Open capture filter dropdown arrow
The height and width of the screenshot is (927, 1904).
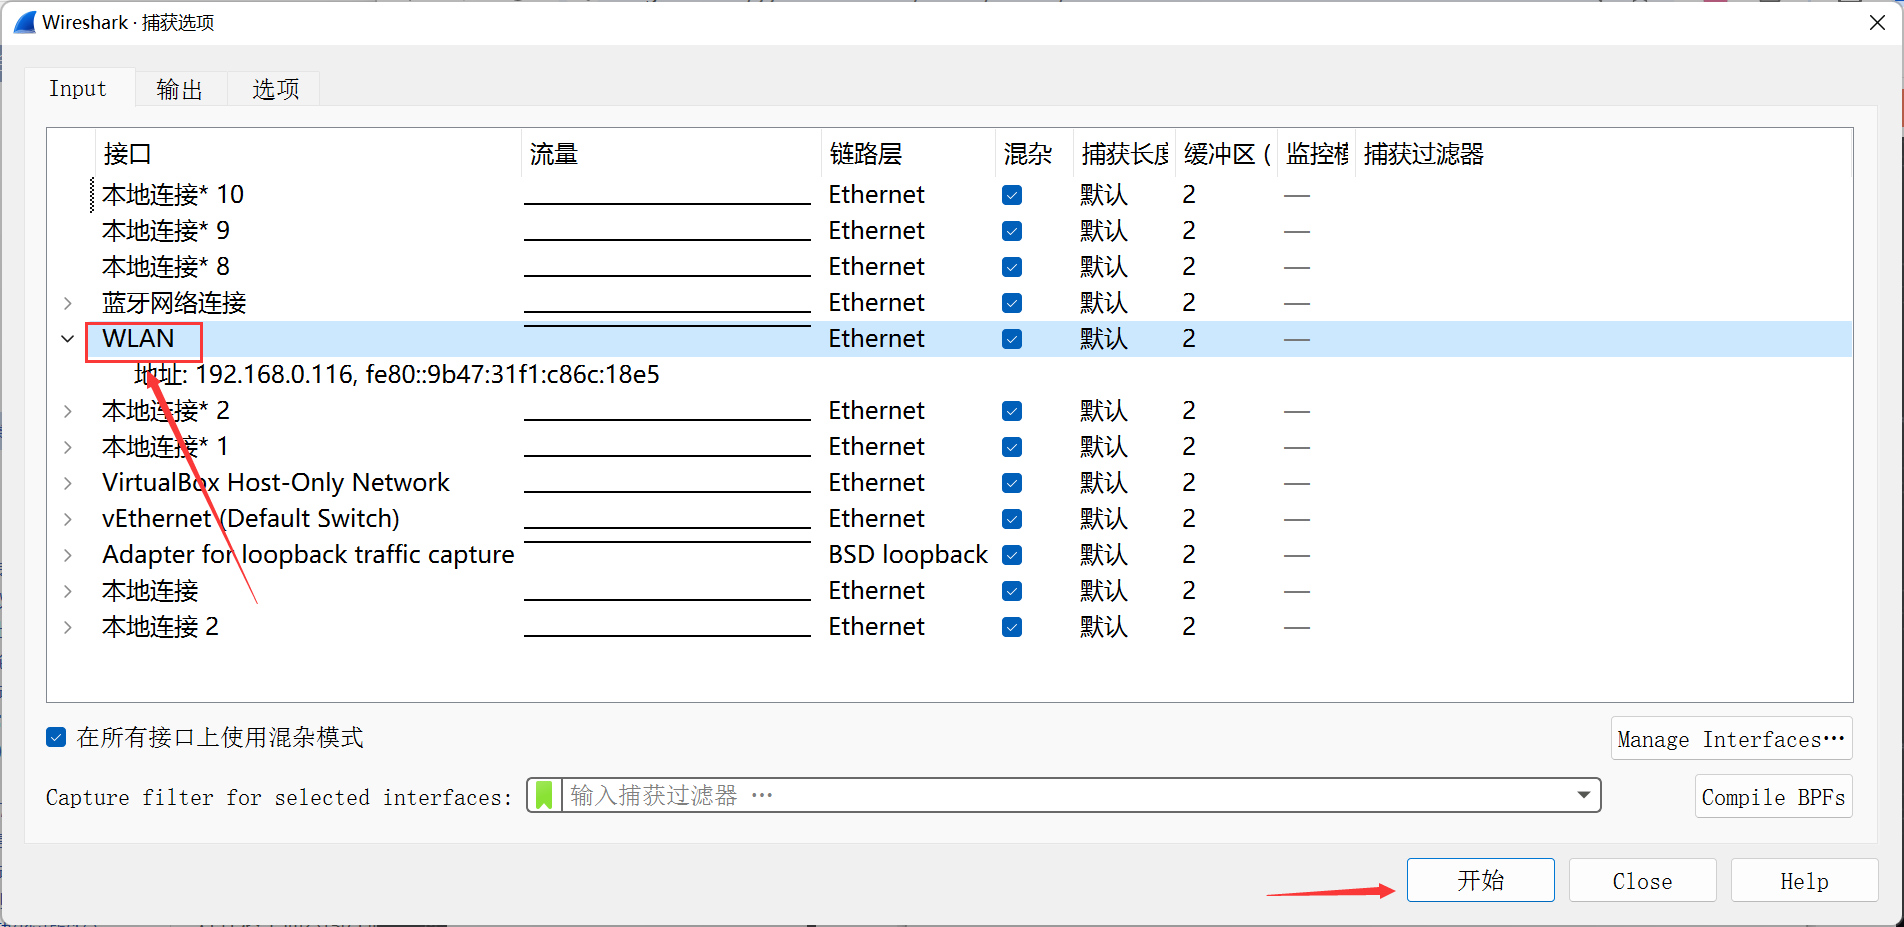pyautogui.click(x=1584, y=795)
